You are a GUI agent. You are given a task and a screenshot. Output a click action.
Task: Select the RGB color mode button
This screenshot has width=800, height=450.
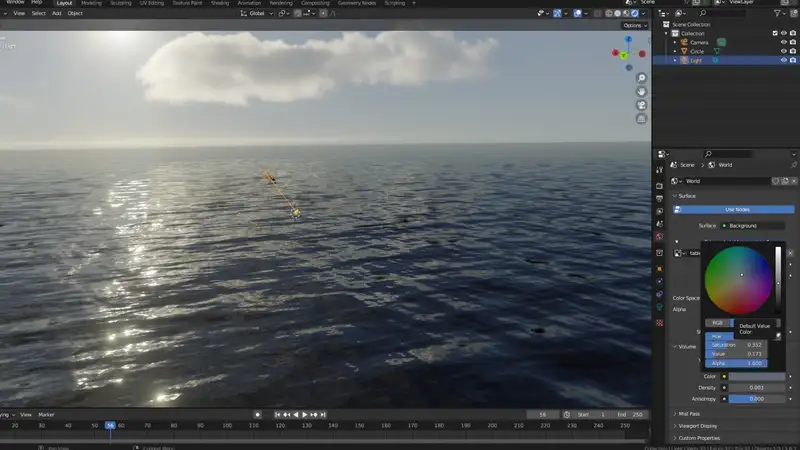pos(716,323)
